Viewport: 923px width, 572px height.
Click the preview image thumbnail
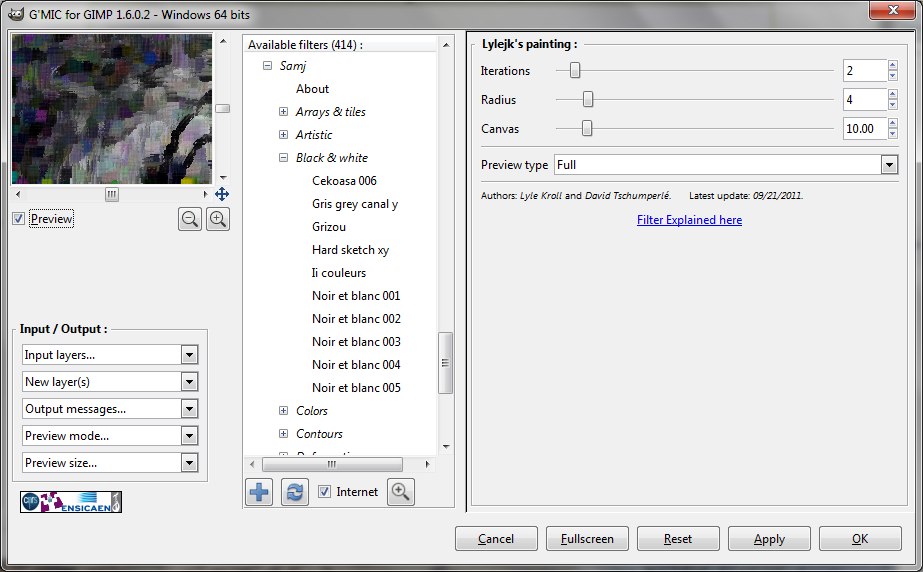point(112,109)
